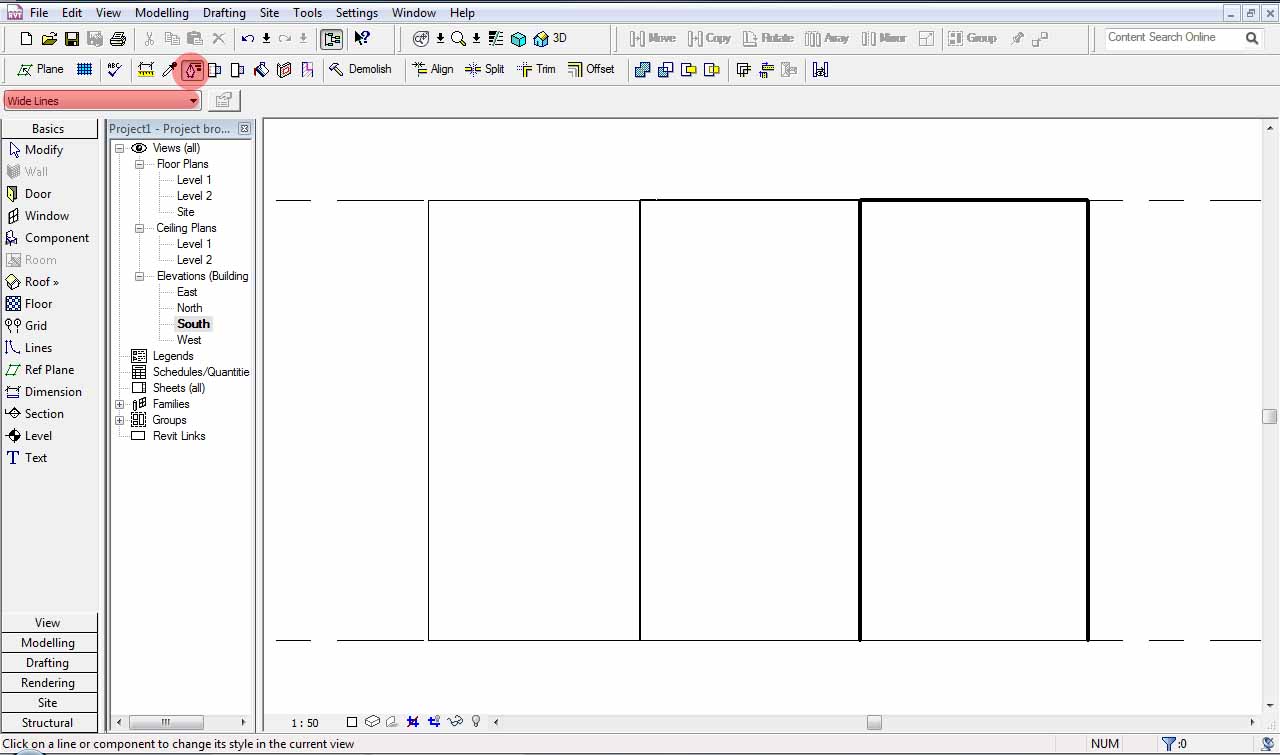Viewport: 1280px width, 755px height.
Task: Expand the Families node
Action: pos(120,404)
